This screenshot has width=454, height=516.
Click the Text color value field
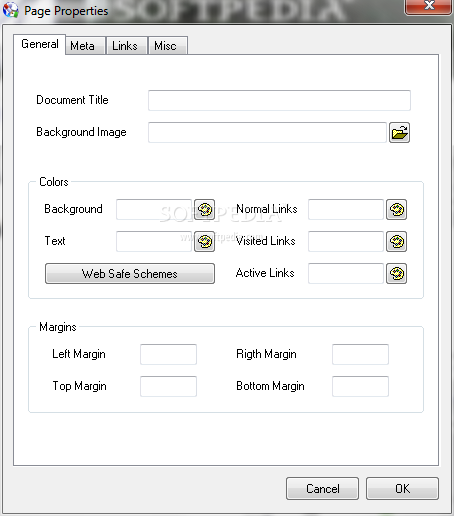point(154,241)
